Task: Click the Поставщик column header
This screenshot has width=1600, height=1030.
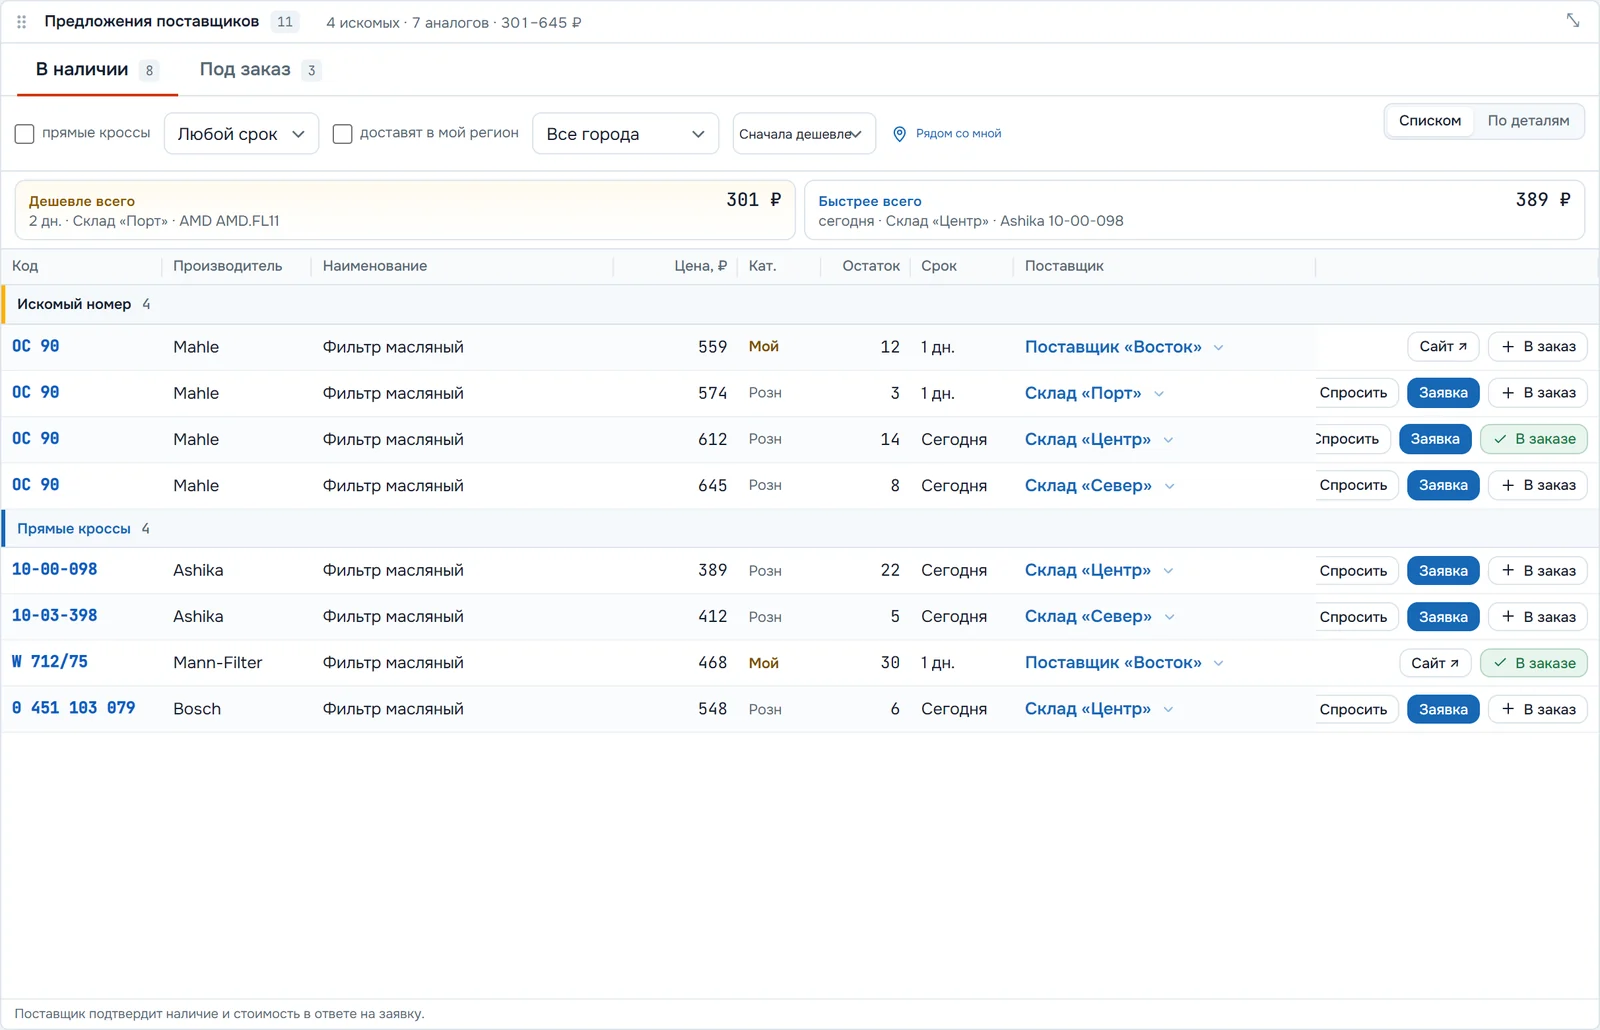Action: pos(1064,266)
